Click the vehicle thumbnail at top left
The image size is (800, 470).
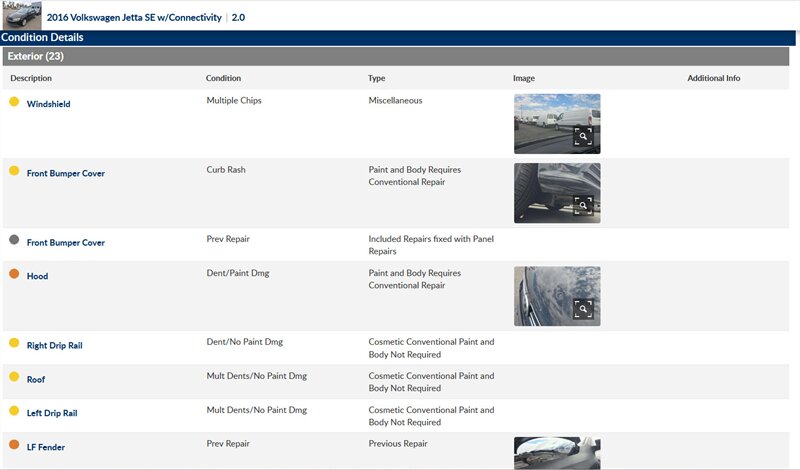click(x=21, y=16)
